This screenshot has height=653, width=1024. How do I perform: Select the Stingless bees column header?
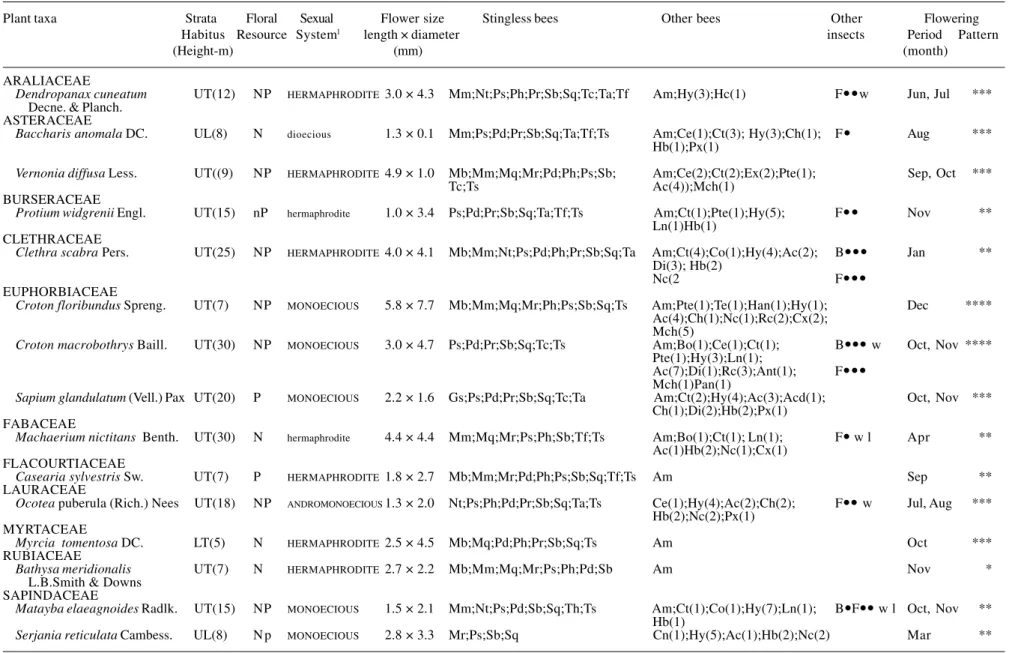pos(520,19)
